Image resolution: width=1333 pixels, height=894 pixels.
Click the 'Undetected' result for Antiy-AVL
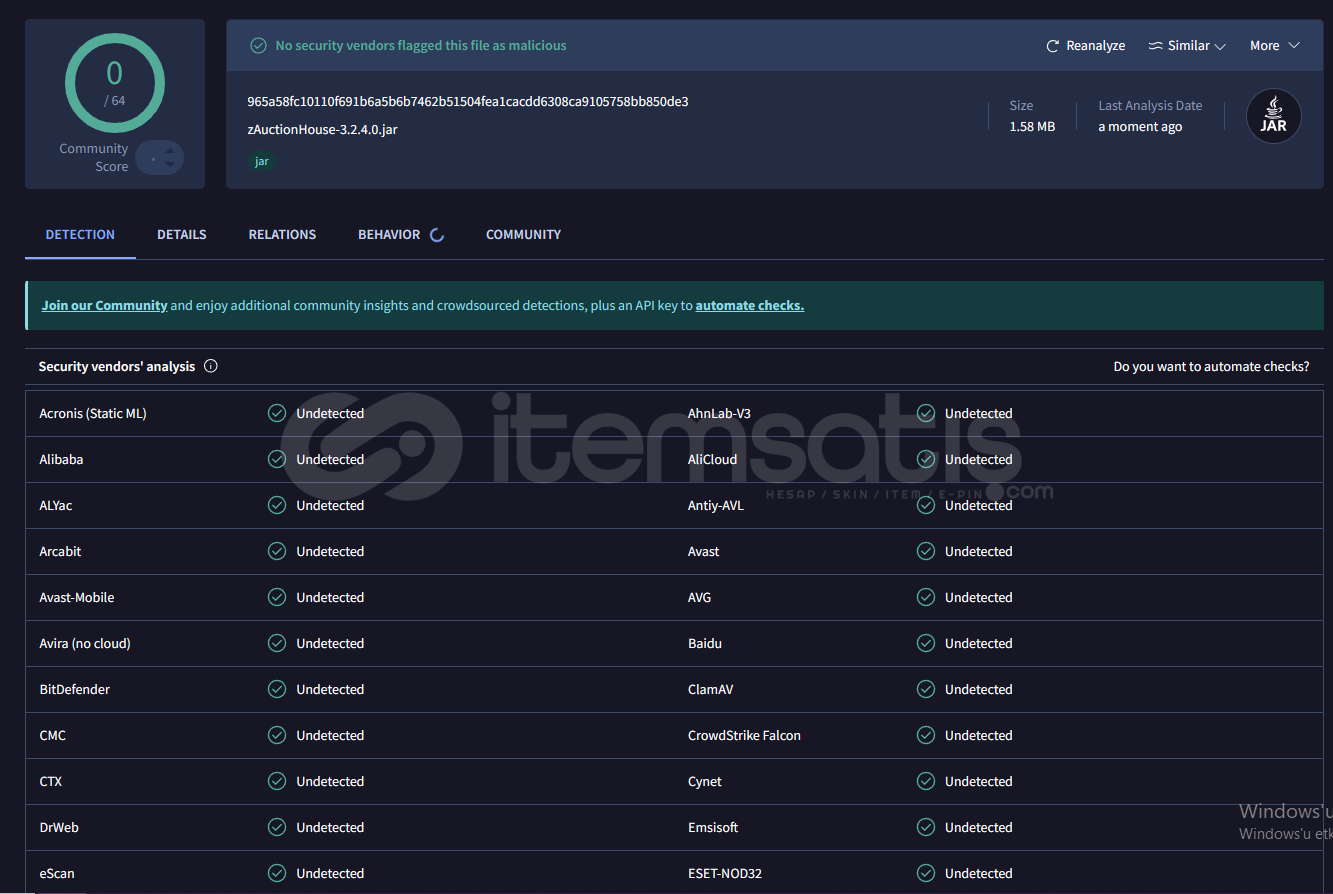[x=979, y=505]
